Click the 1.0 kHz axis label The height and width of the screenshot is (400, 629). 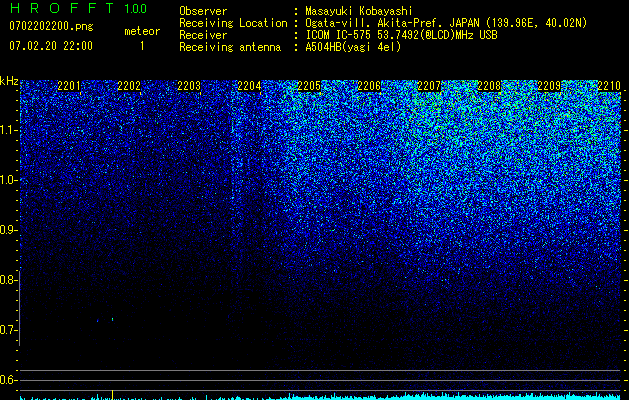(x=9, y=180)
